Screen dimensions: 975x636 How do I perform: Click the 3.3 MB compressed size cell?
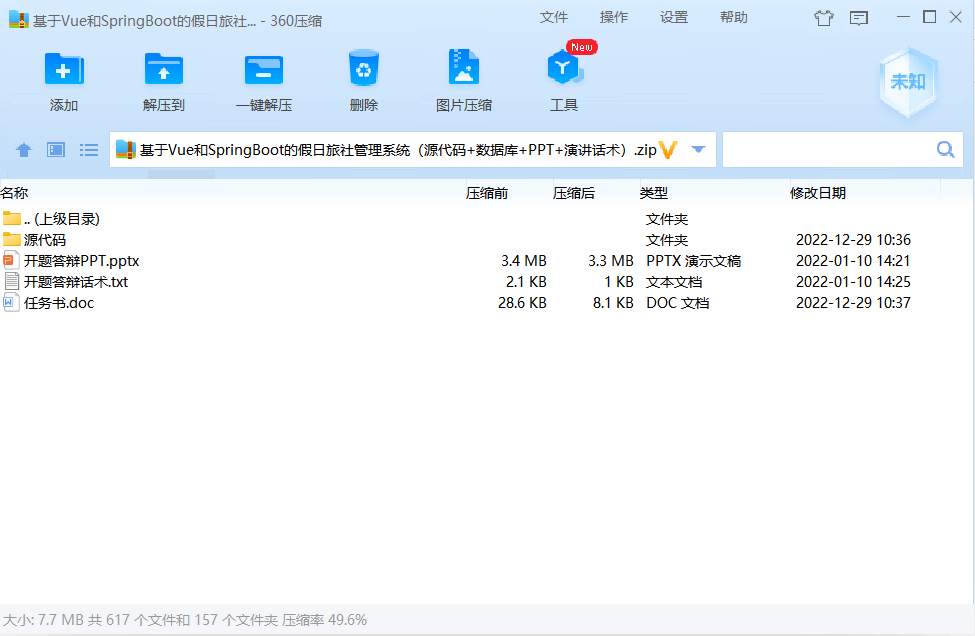pyautogui.click(x=611, y=261)
